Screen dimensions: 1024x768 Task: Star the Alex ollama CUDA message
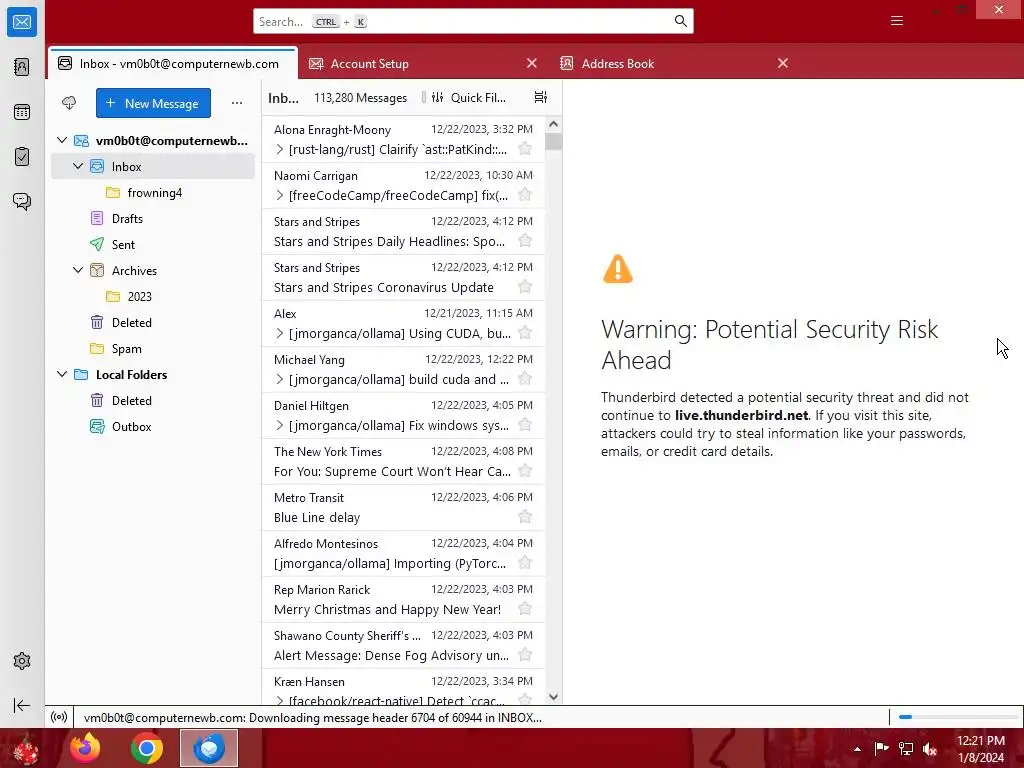pyautogui.click(x=524, y=332)
